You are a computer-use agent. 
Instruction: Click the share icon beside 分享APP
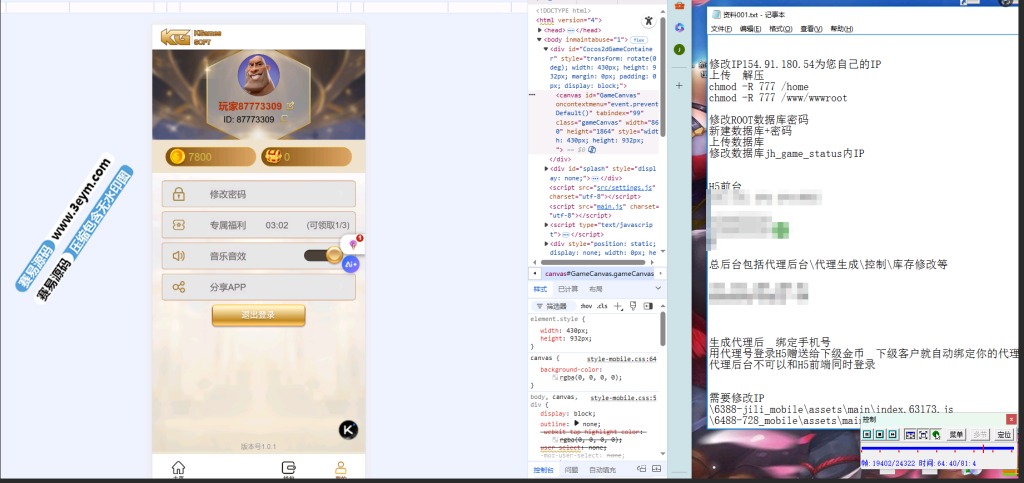click(179, 287)
